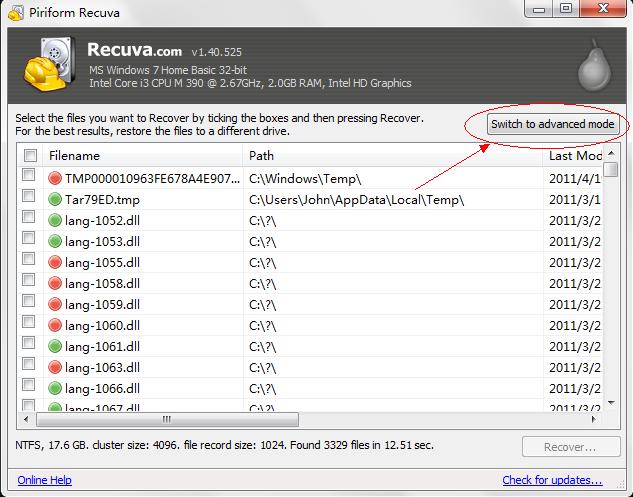Click red status dot for lang-1059.dll
Screen dimensions: 633x497
[x=54, y=304]
